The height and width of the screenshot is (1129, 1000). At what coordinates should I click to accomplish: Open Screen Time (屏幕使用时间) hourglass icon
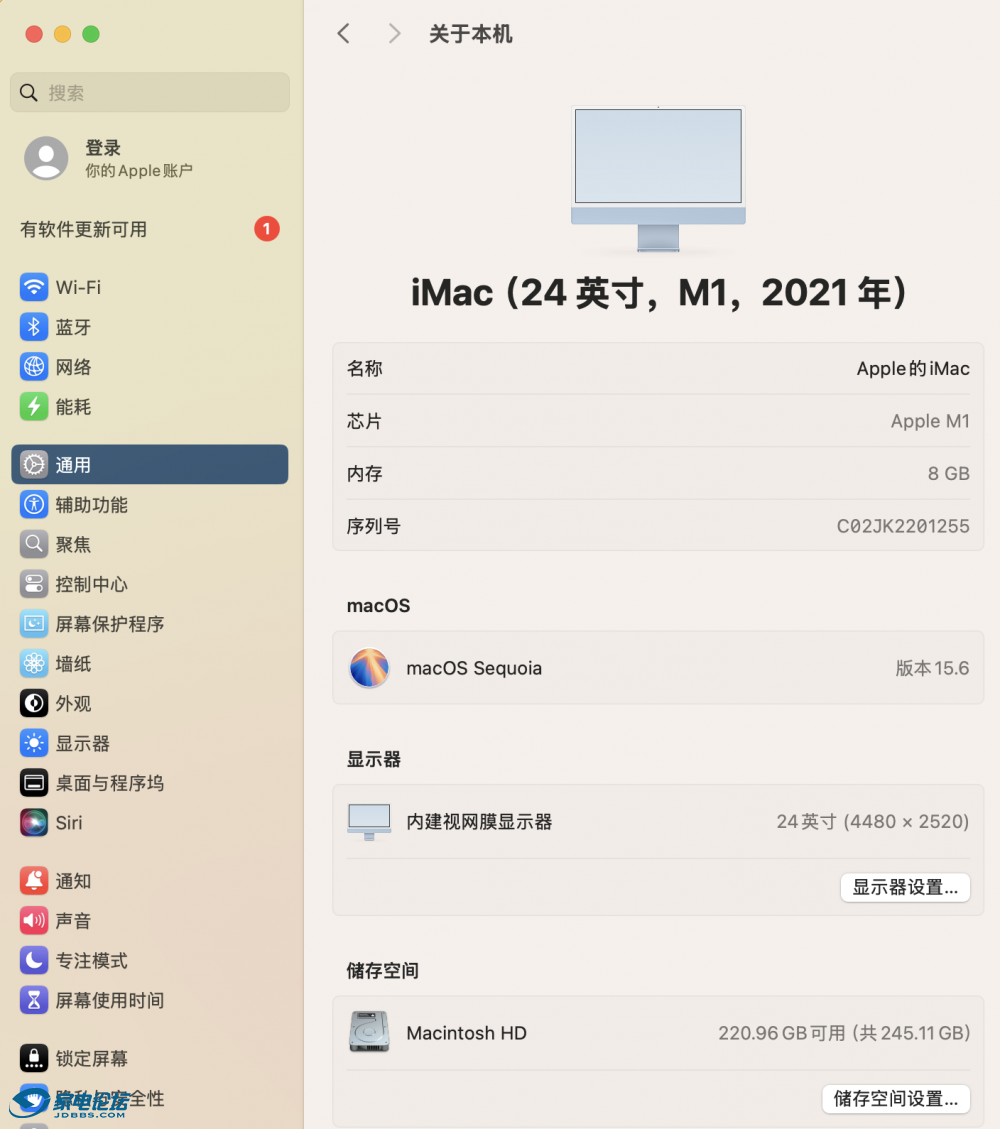pos(34,1000)
